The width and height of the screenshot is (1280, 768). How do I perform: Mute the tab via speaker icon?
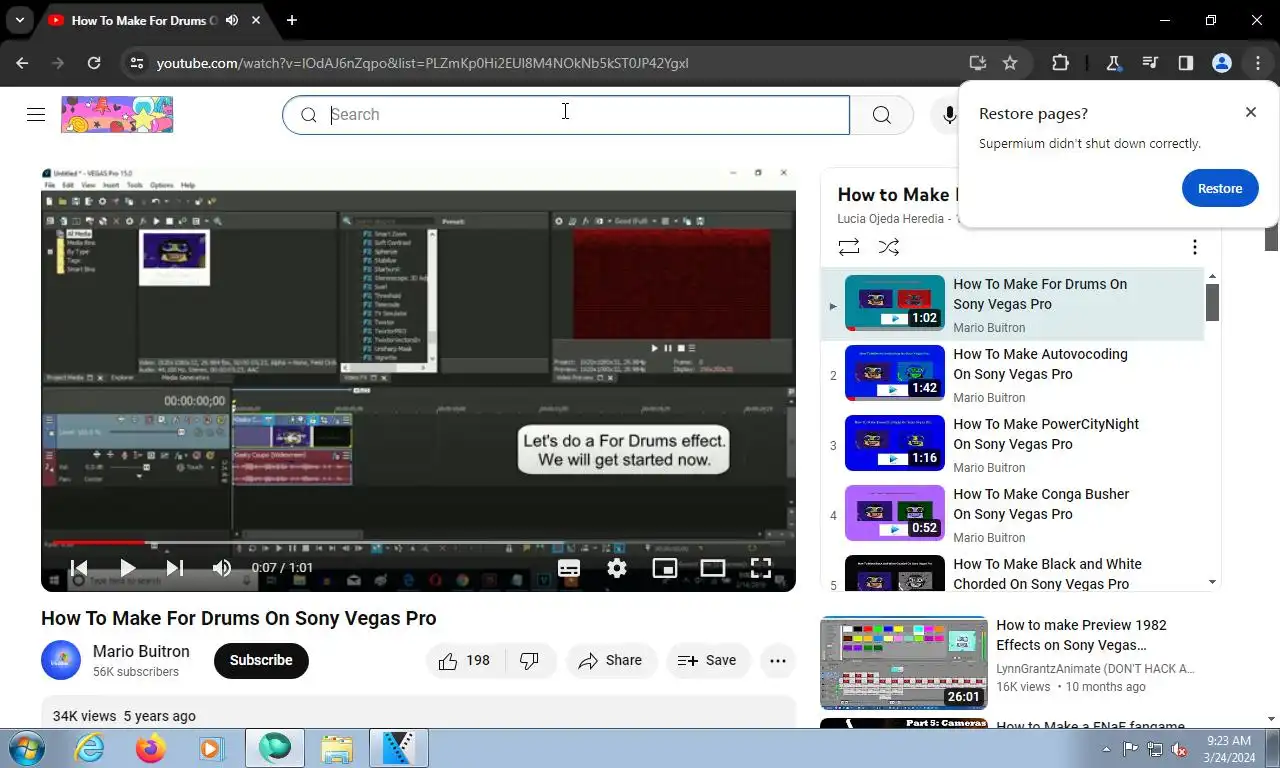tap(232, 20)
